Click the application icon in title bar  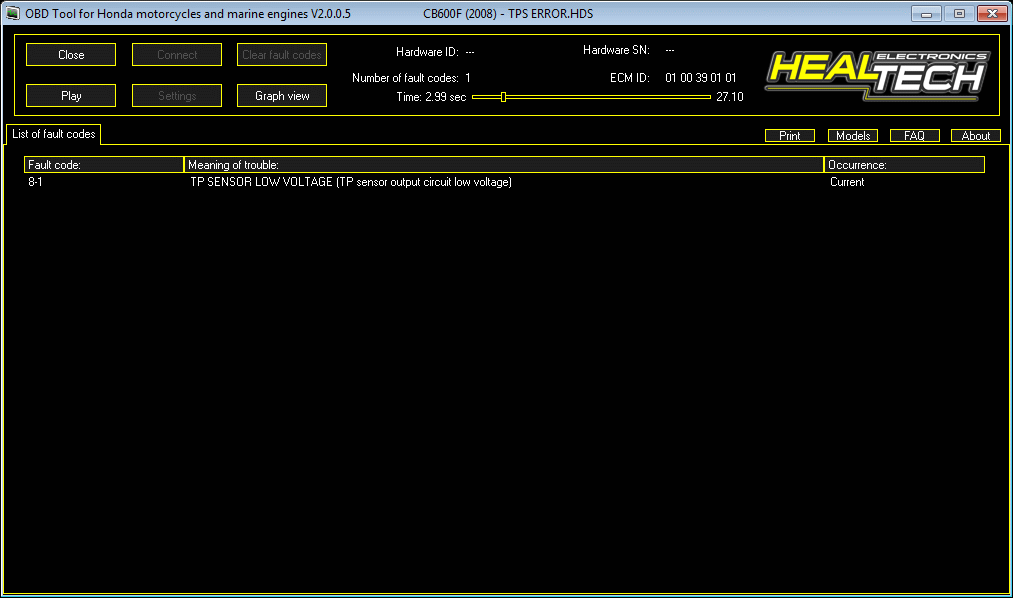tap(13, 14)
